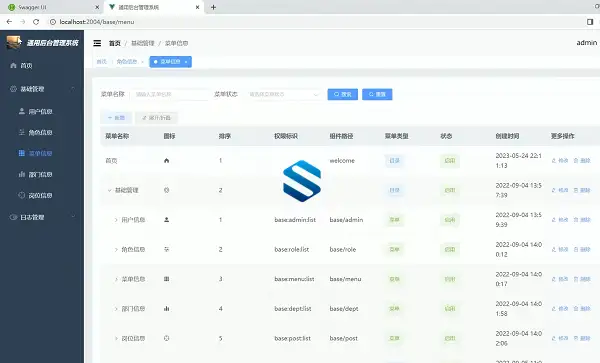Image resolution: width=600 pixels, height=363 pixels.
Task: Expand the 角色信息 table row
Action: pos(116,249)
